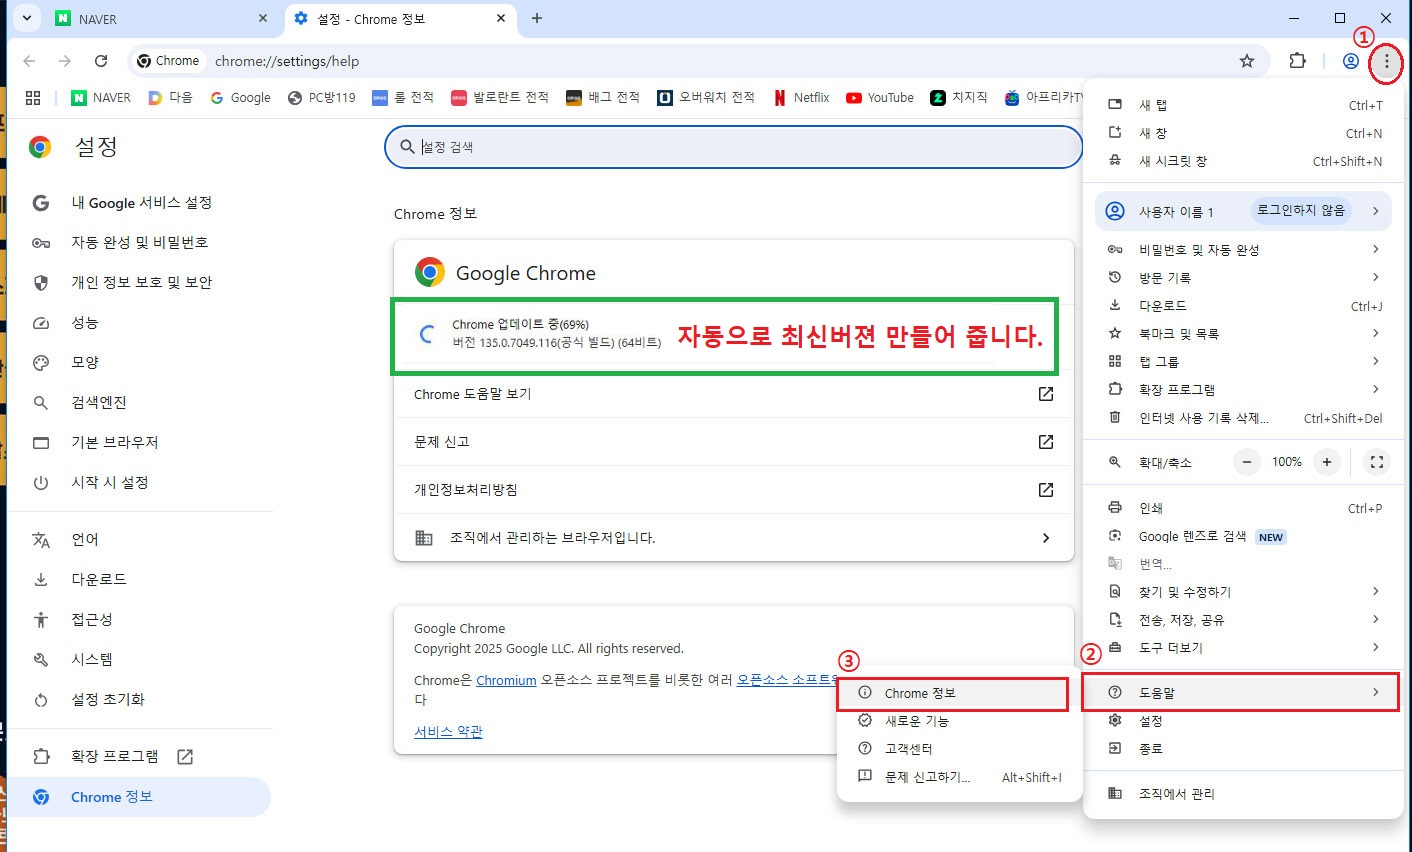The height and width of the screenshot is (852, 1412).
Task: Open the YouTube bookmark
Action: click(880, 97)
